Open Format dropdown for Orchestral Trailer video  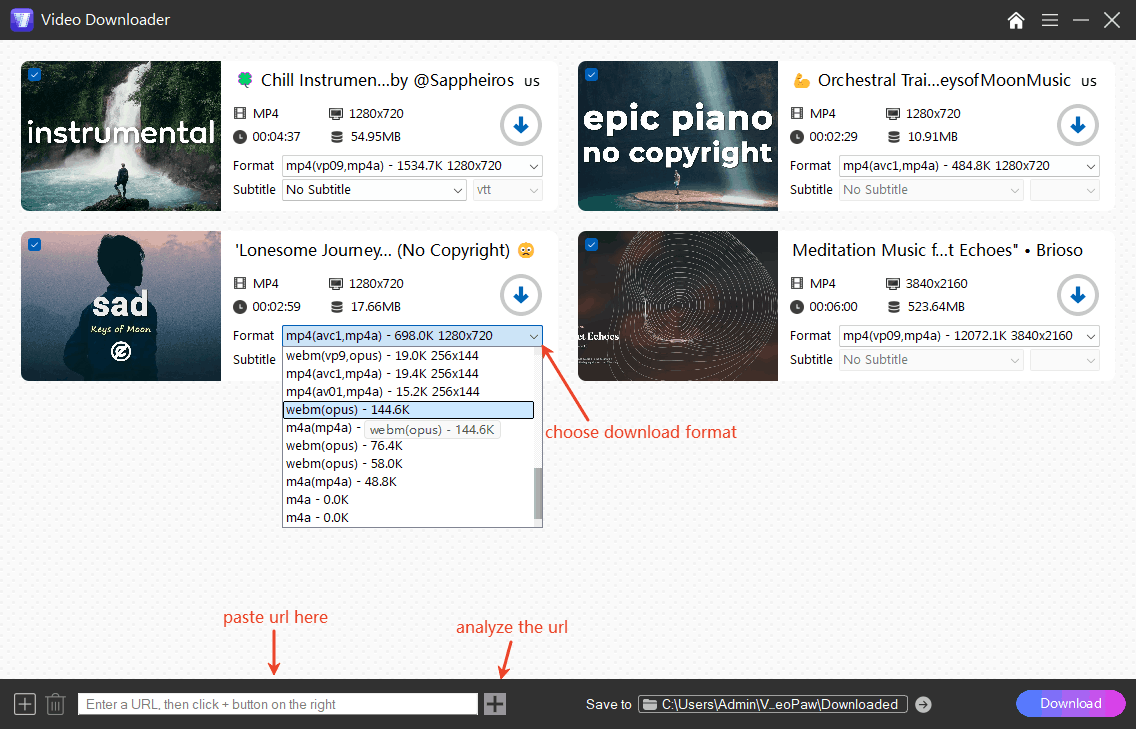pos(969,166)
